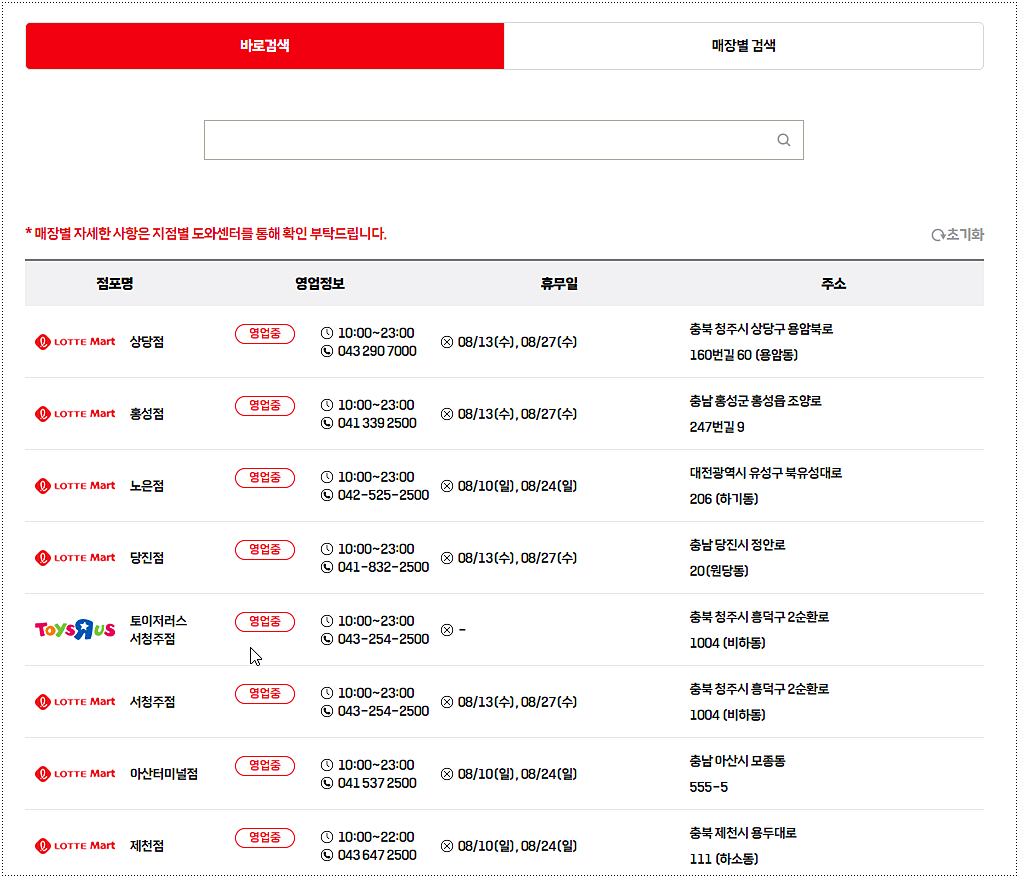This screenshot has height=878, width=1019.
Task: Click the closed-day icon in 당진점 row
Action: click(x=447, y=559)
